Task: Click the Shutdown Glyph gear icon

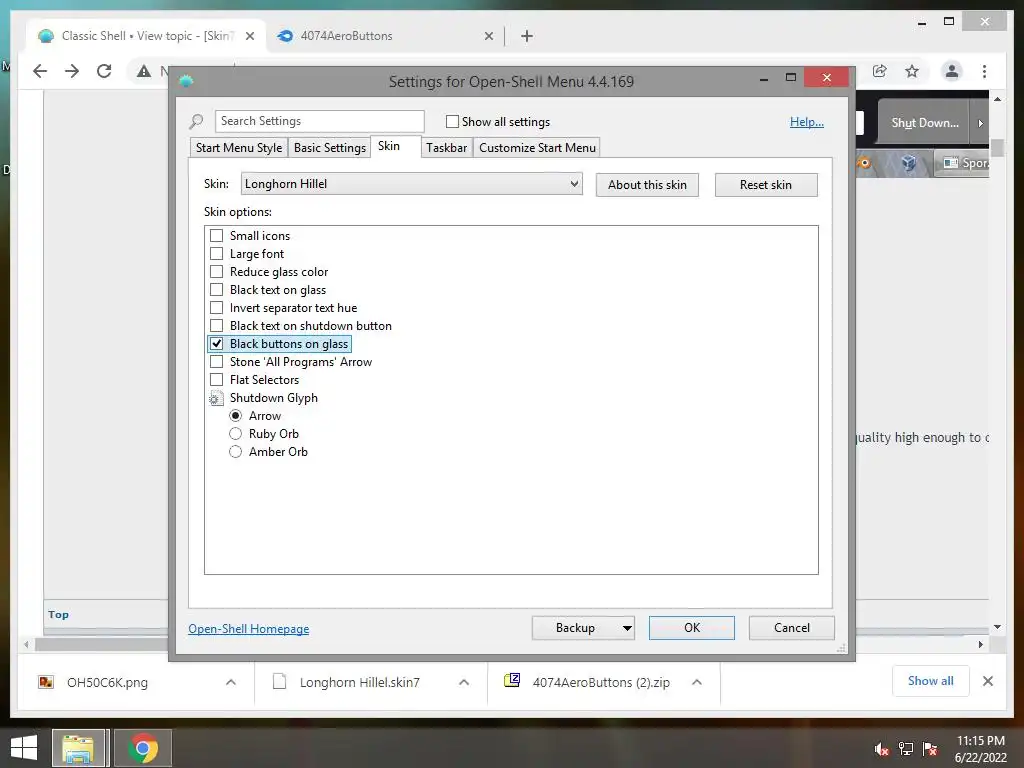Action: point(216,398)
